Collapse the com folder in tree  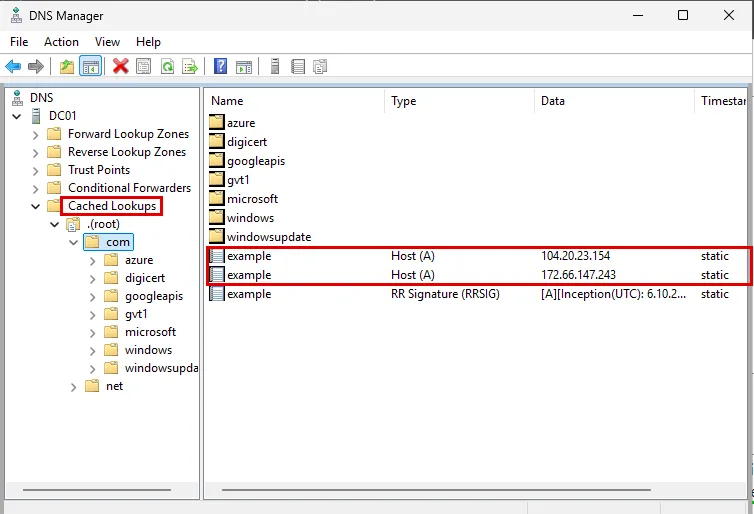click(74, 242)
